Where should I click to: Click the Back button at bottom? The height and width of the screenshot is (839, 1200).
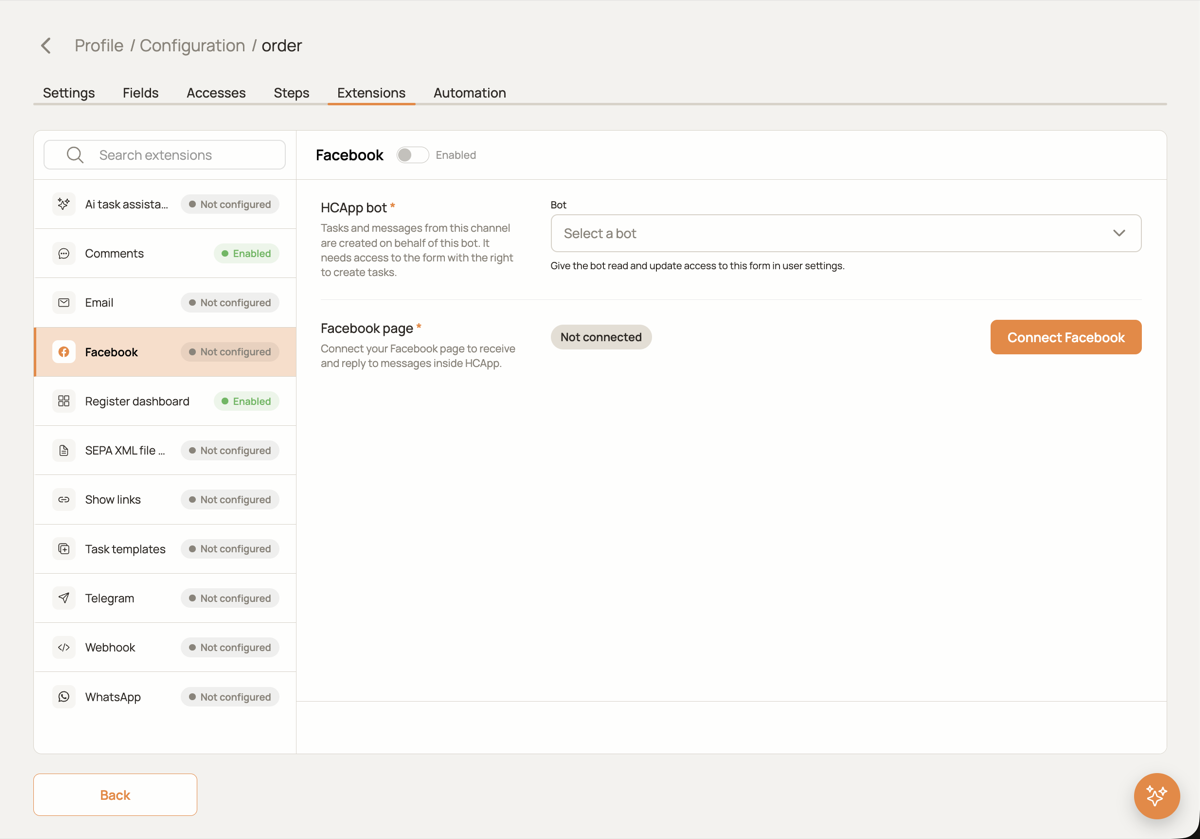point(115,795)
